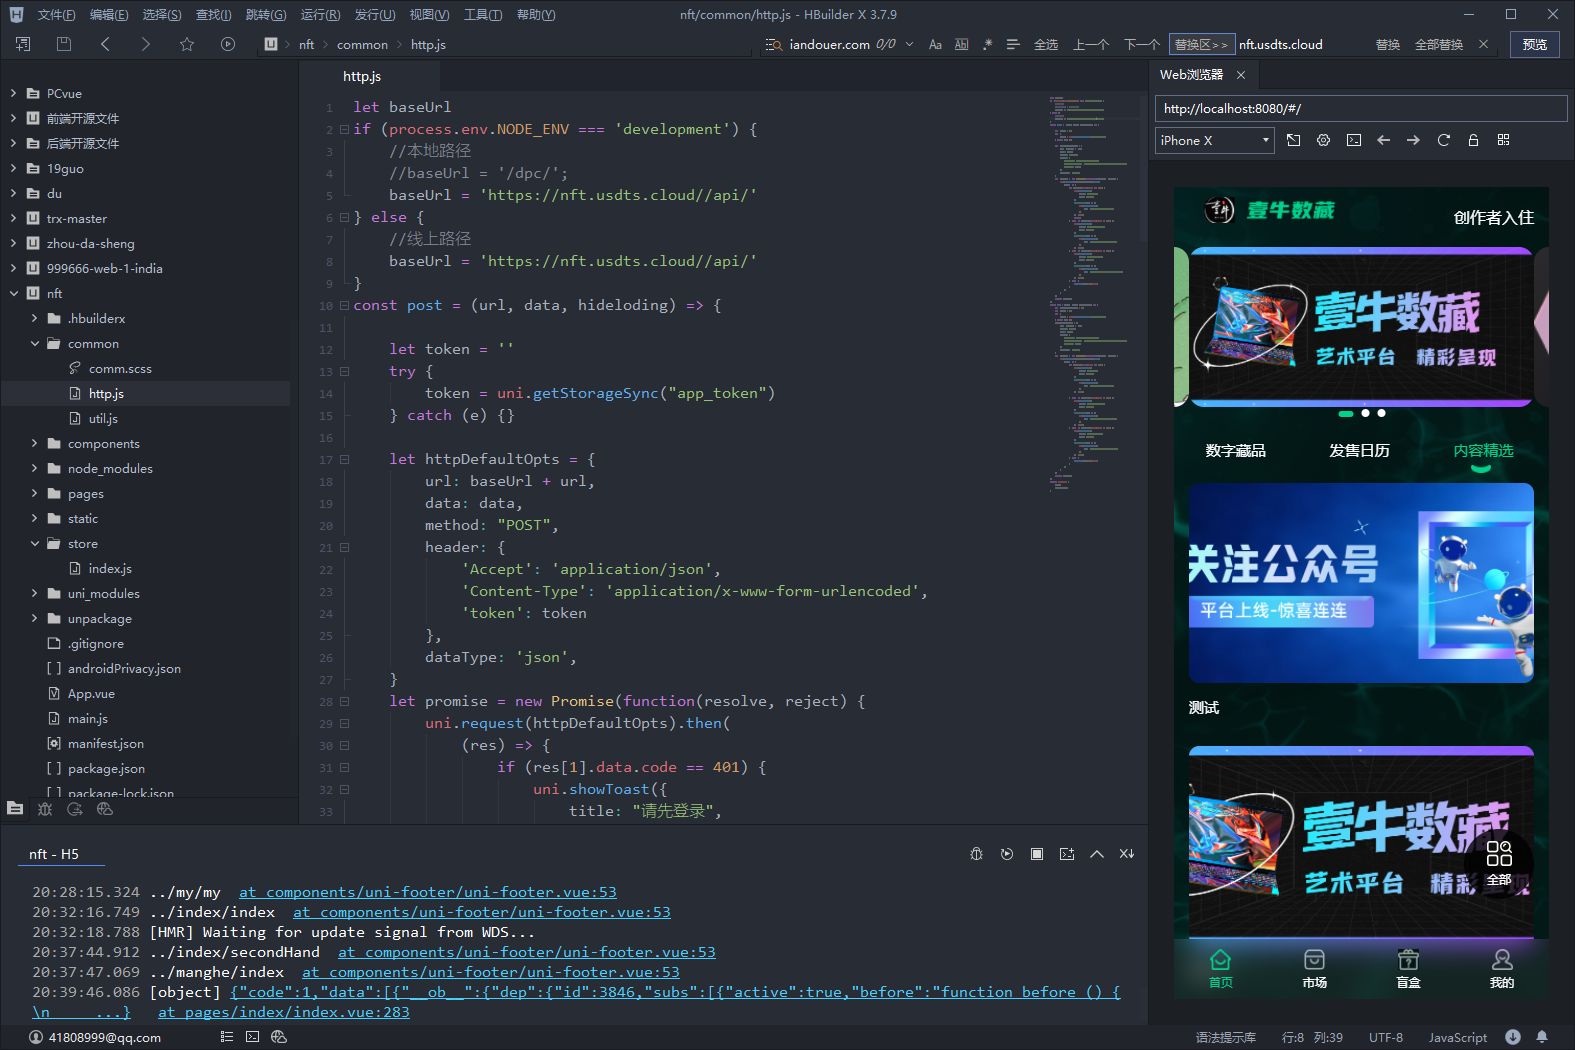Image resolution: width=1575 pixels, height=1050 pixels.
Task: Toggle case-sensitive (Aa) search option
Action: point(935,44)
